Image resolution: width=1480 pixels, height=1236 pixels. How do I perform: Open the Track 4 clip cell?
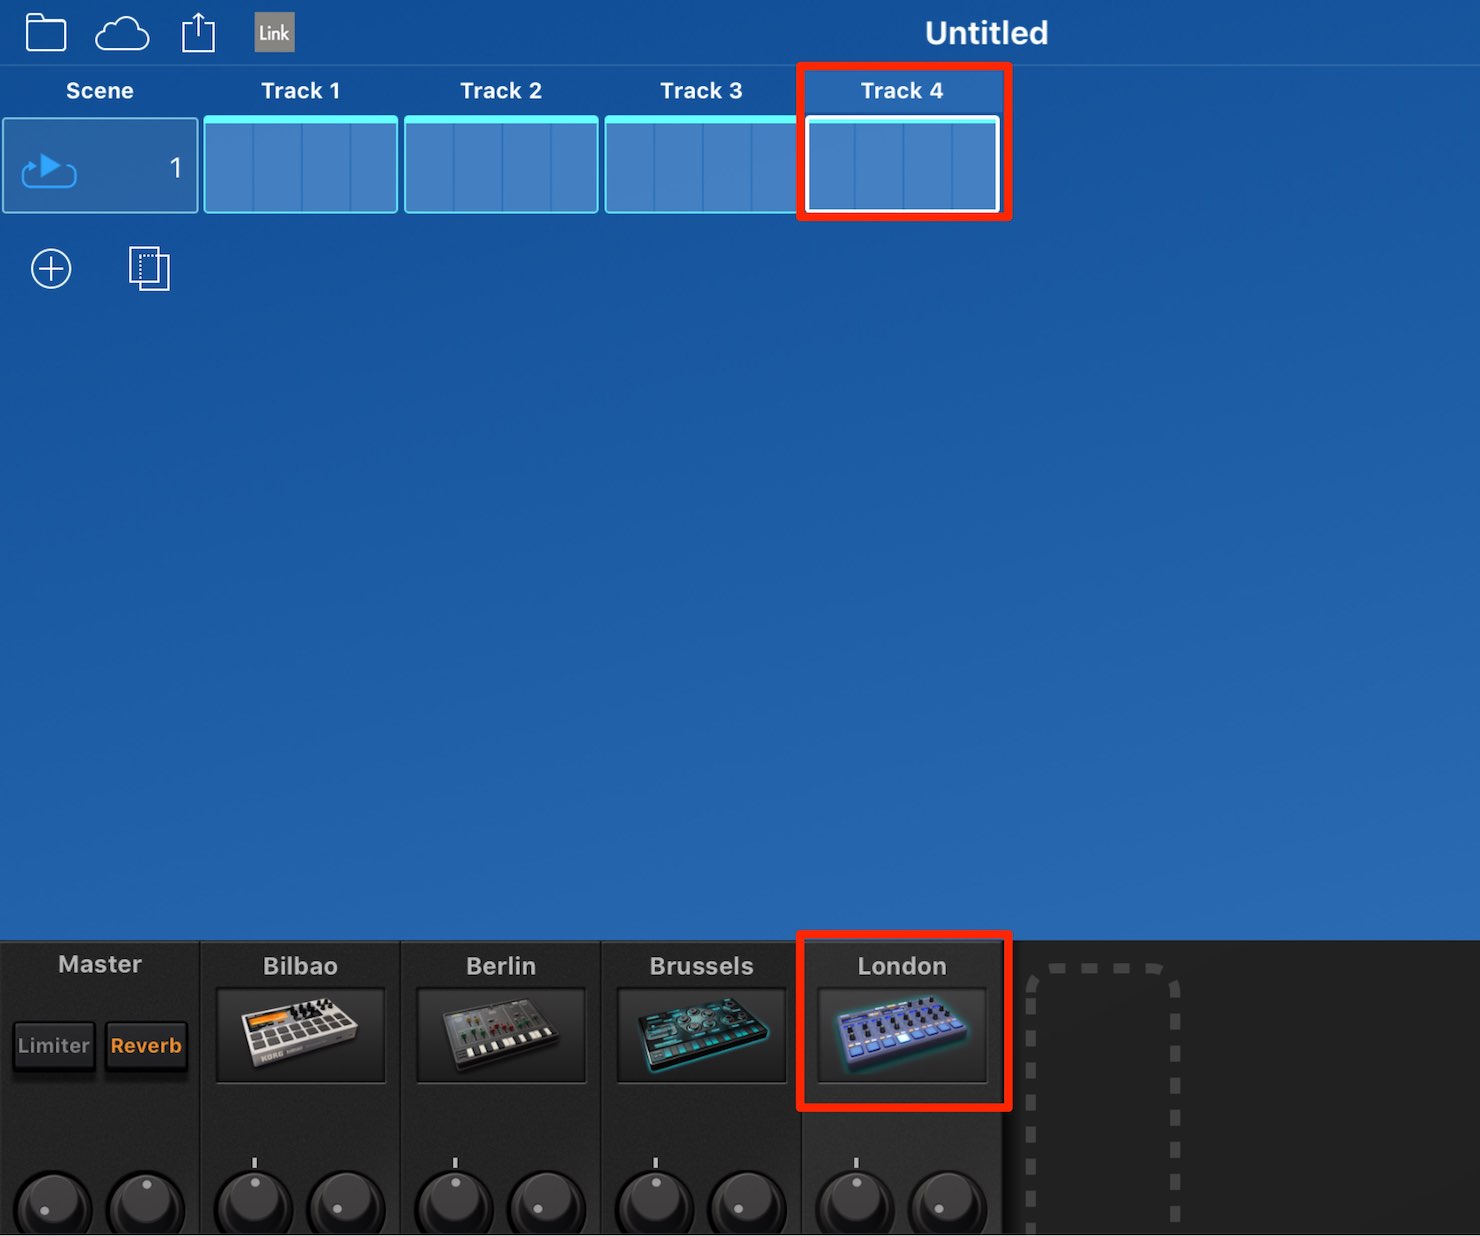coord(902,165)
